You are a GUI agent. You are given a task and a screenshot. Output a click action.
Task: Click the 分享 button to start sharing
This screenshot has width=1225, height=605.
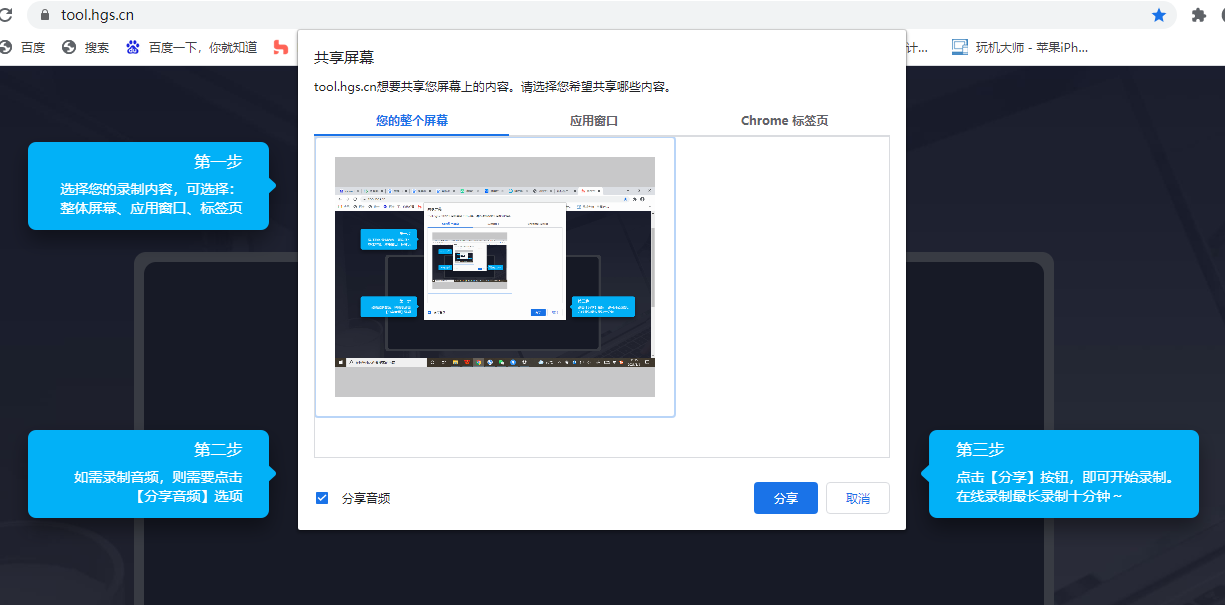pos(785,497)
